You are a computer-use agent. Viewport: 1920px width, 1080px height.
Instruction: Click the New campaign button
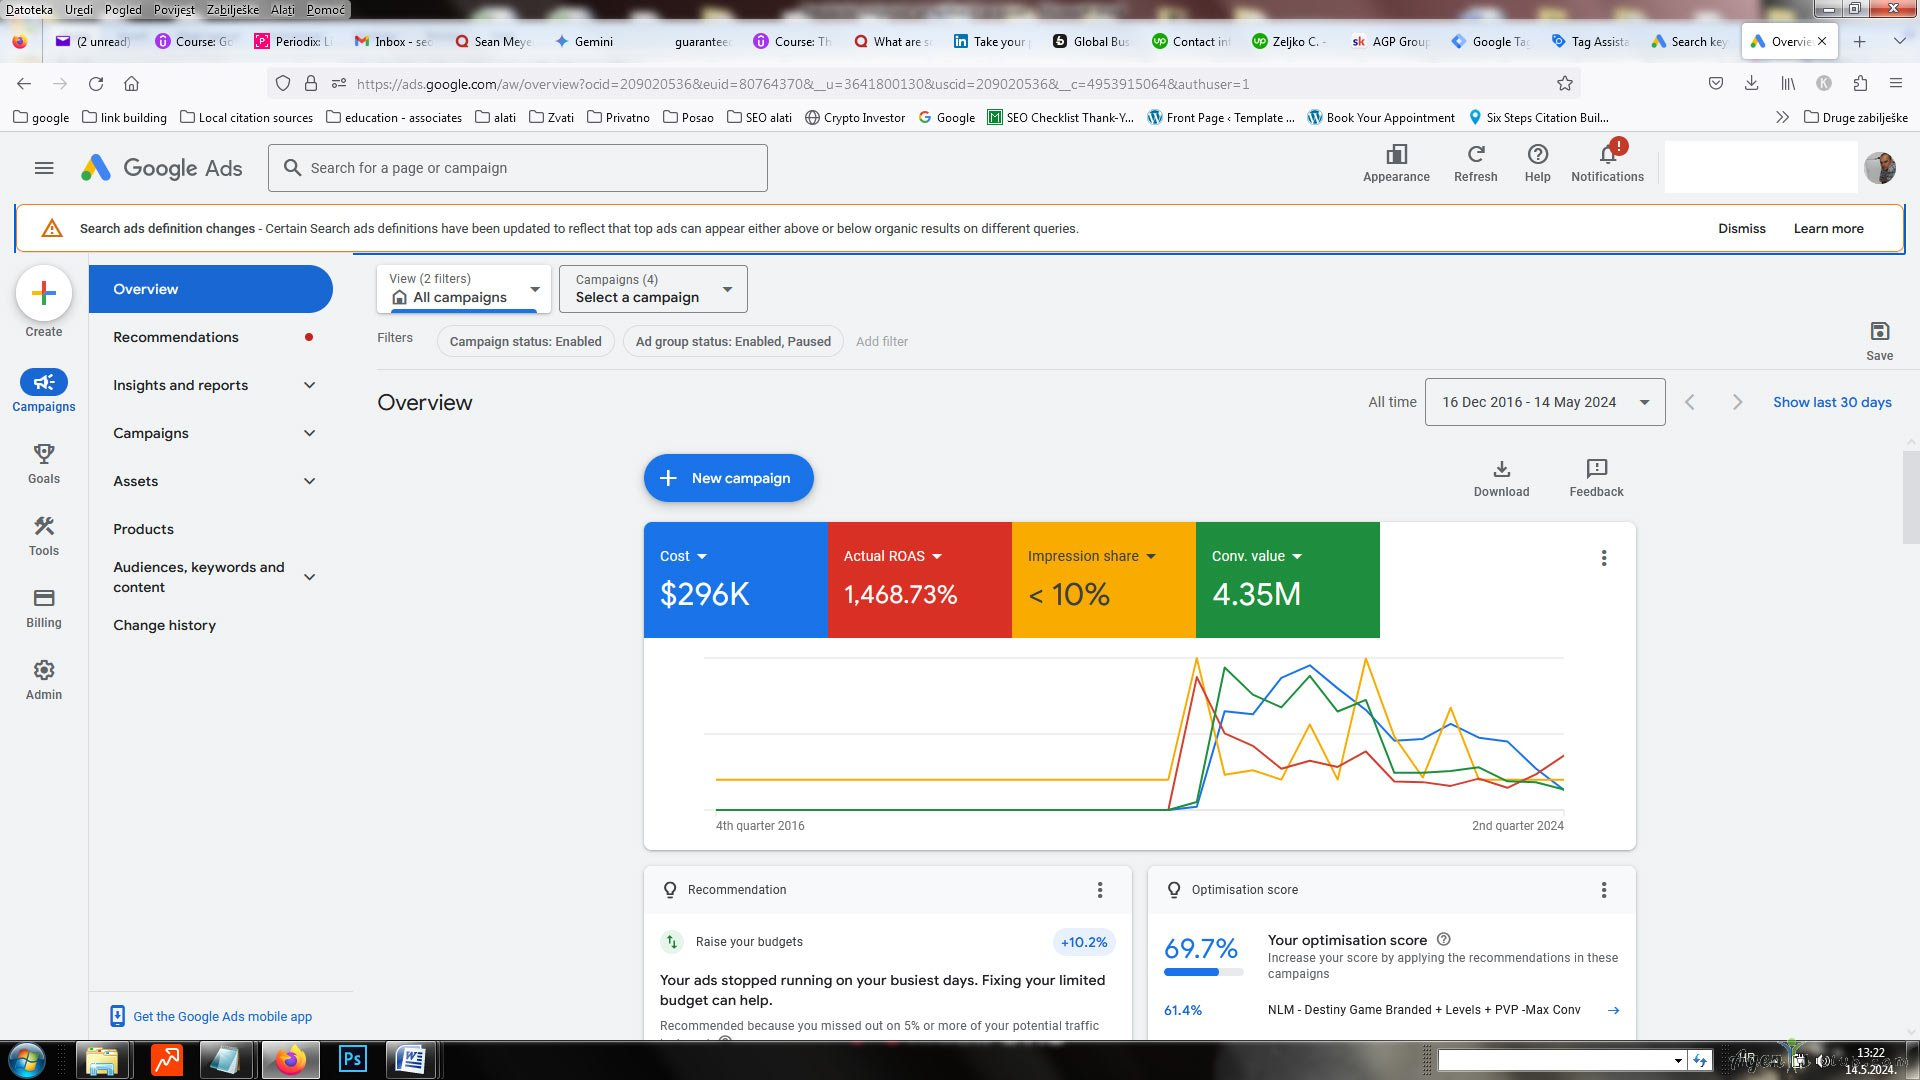click(x=728, y=478)
